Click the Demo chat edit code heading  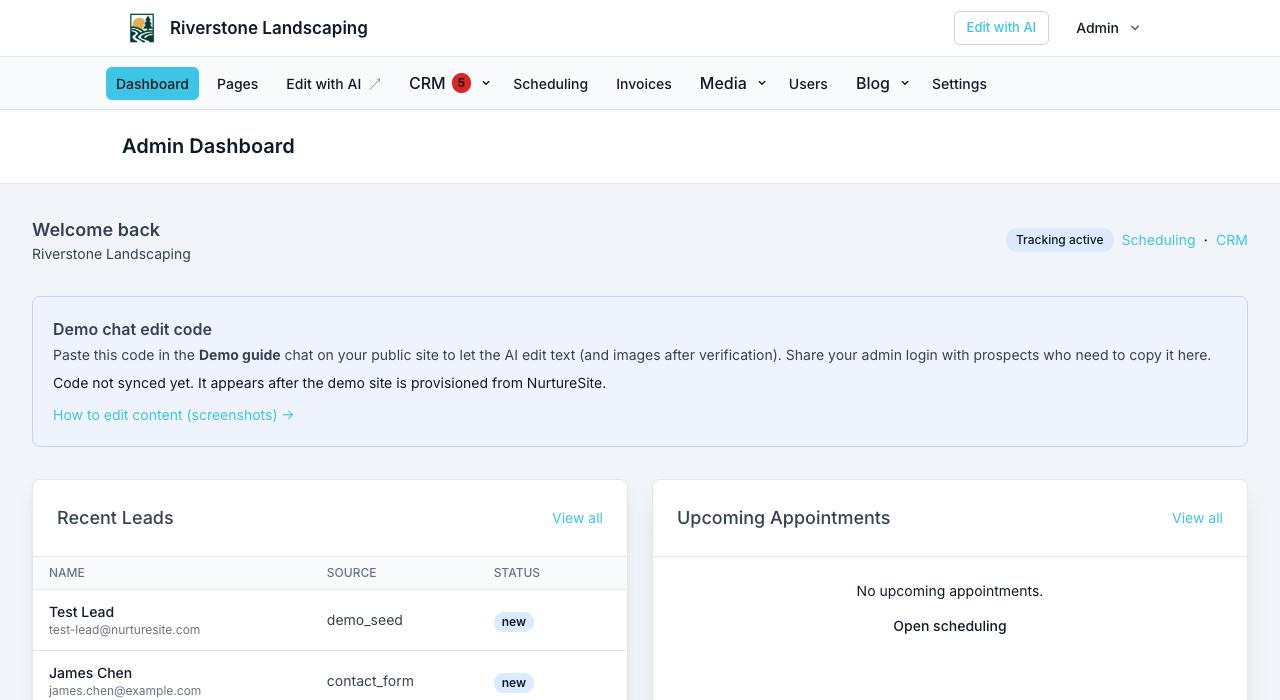click(132, 329)
